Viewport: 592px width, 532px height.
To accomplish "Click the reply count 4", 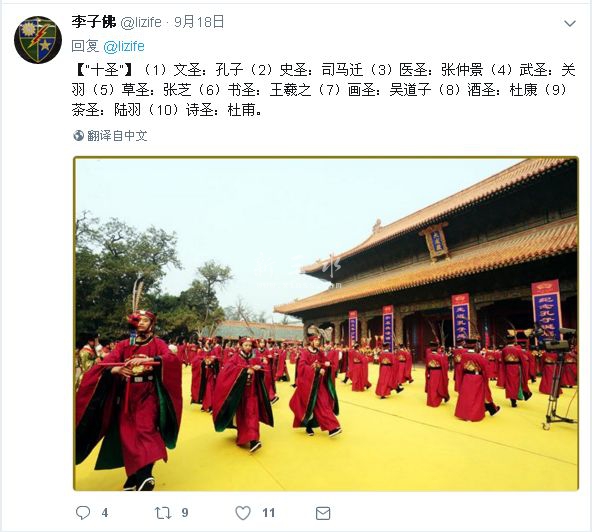I will pos(105,513).
